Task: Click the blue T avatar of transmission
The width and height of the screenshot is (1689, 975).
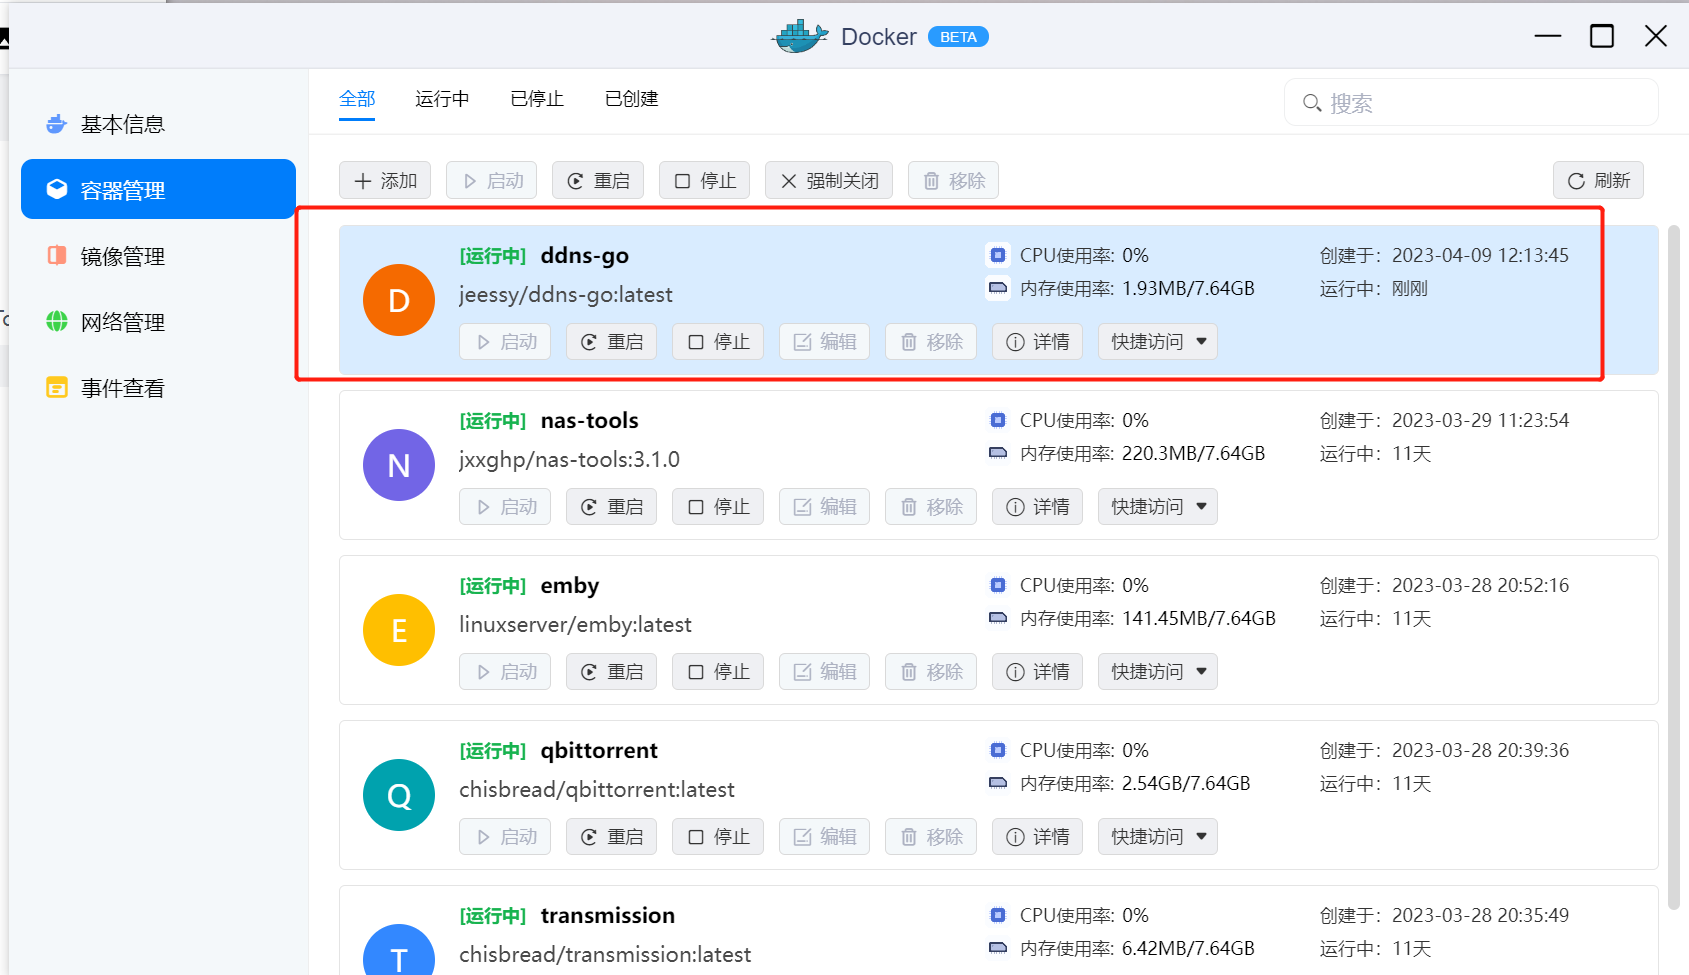Action: click(399, 950)
